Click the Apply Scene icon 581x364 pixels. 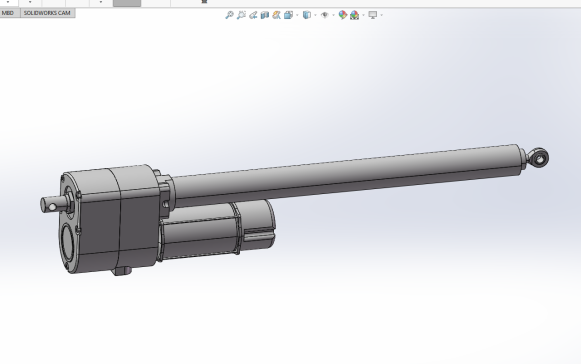355,15
